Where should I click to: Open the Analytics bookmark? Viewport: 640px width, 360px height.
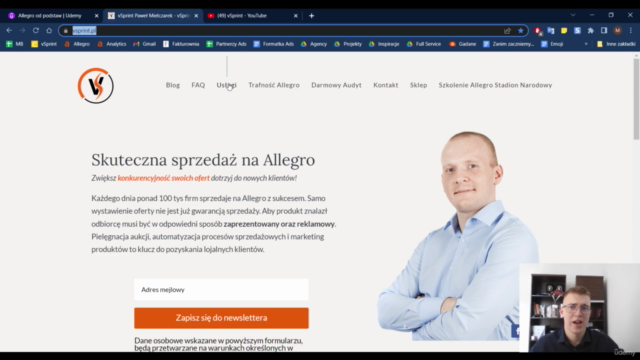(x=111, y=44)
